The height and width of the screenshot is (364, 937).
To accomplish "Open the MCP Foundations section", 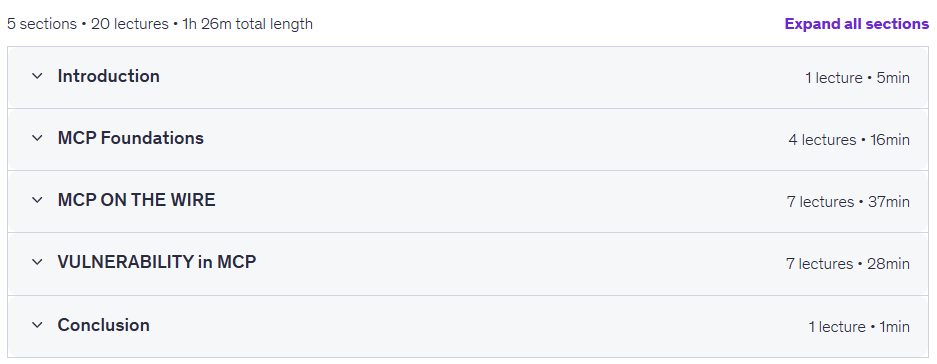I will [x=131, y=139].
